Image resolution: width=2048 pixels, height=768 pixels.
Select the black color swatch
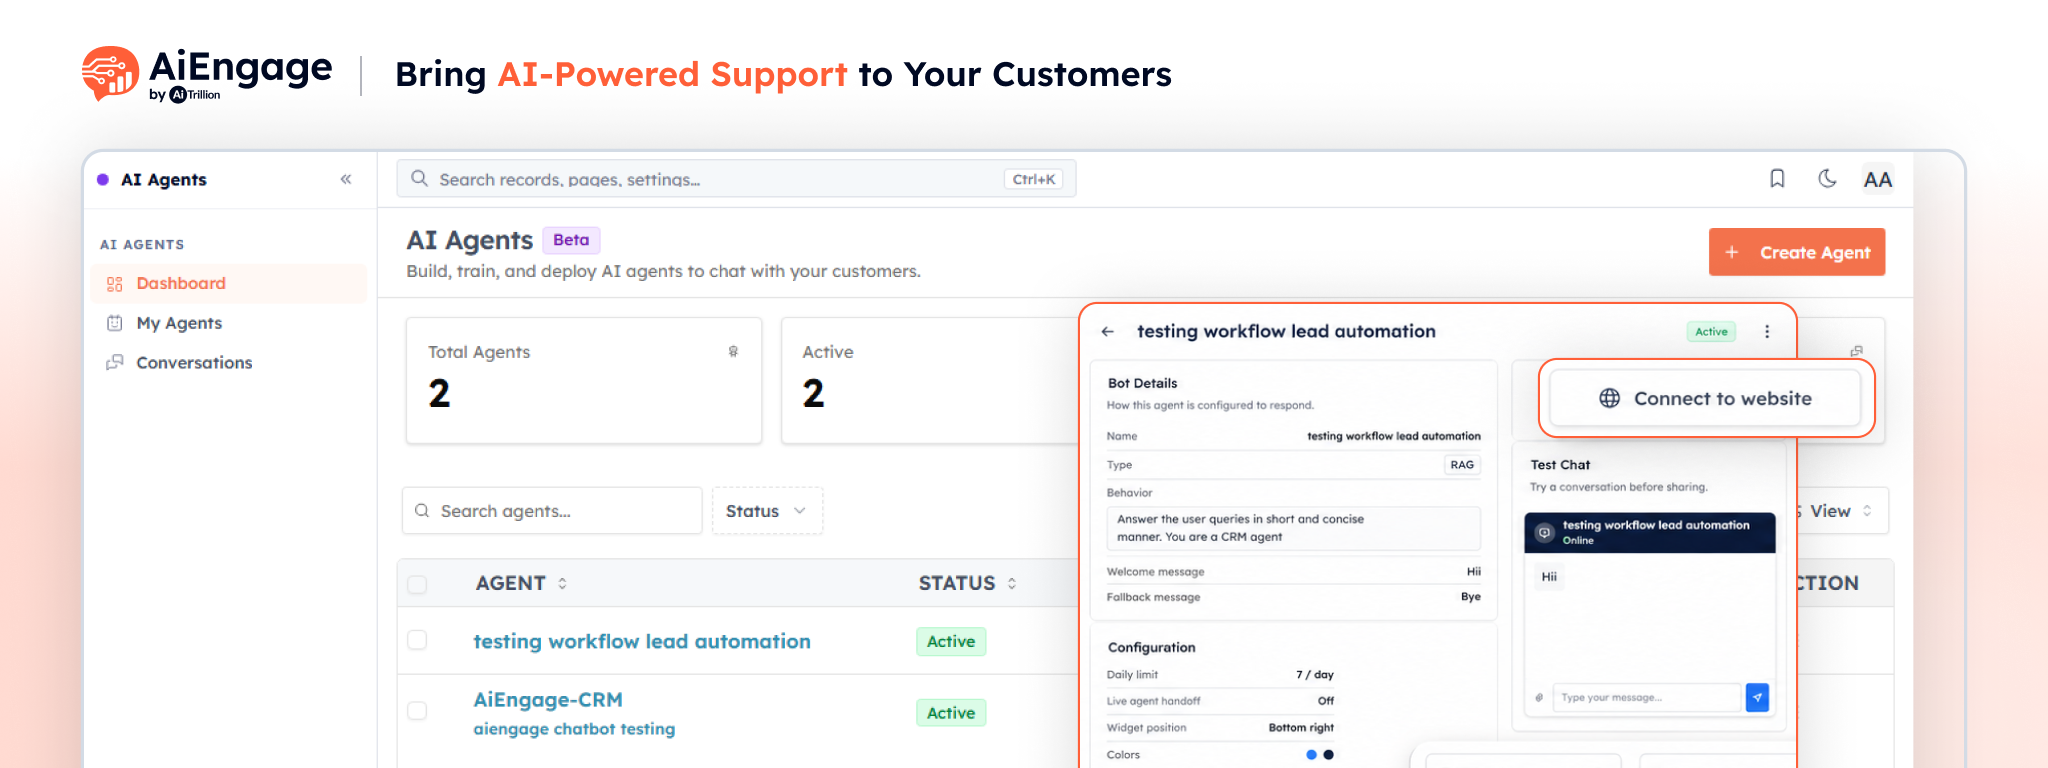pyautogui.click(x=1328, y=755)
